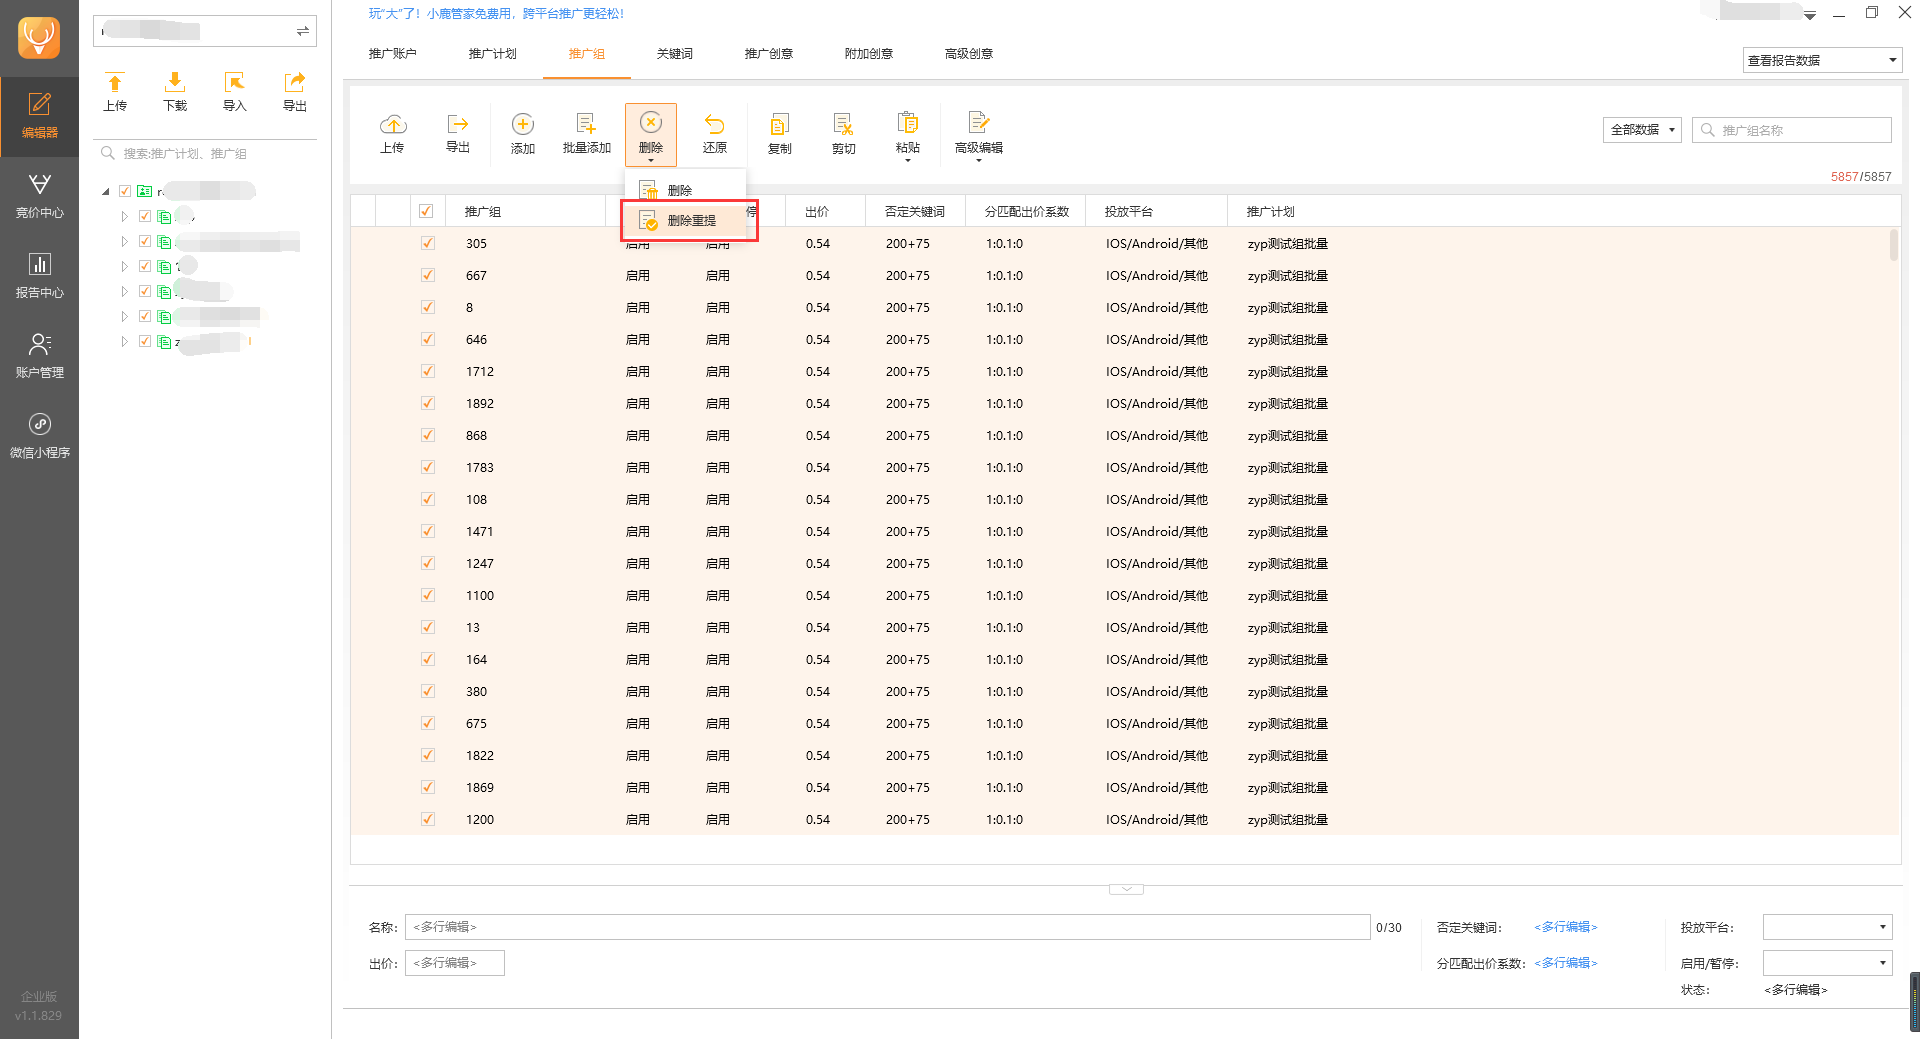
Task: Uncheck the checkbox for row 1712
Action: 428,371
